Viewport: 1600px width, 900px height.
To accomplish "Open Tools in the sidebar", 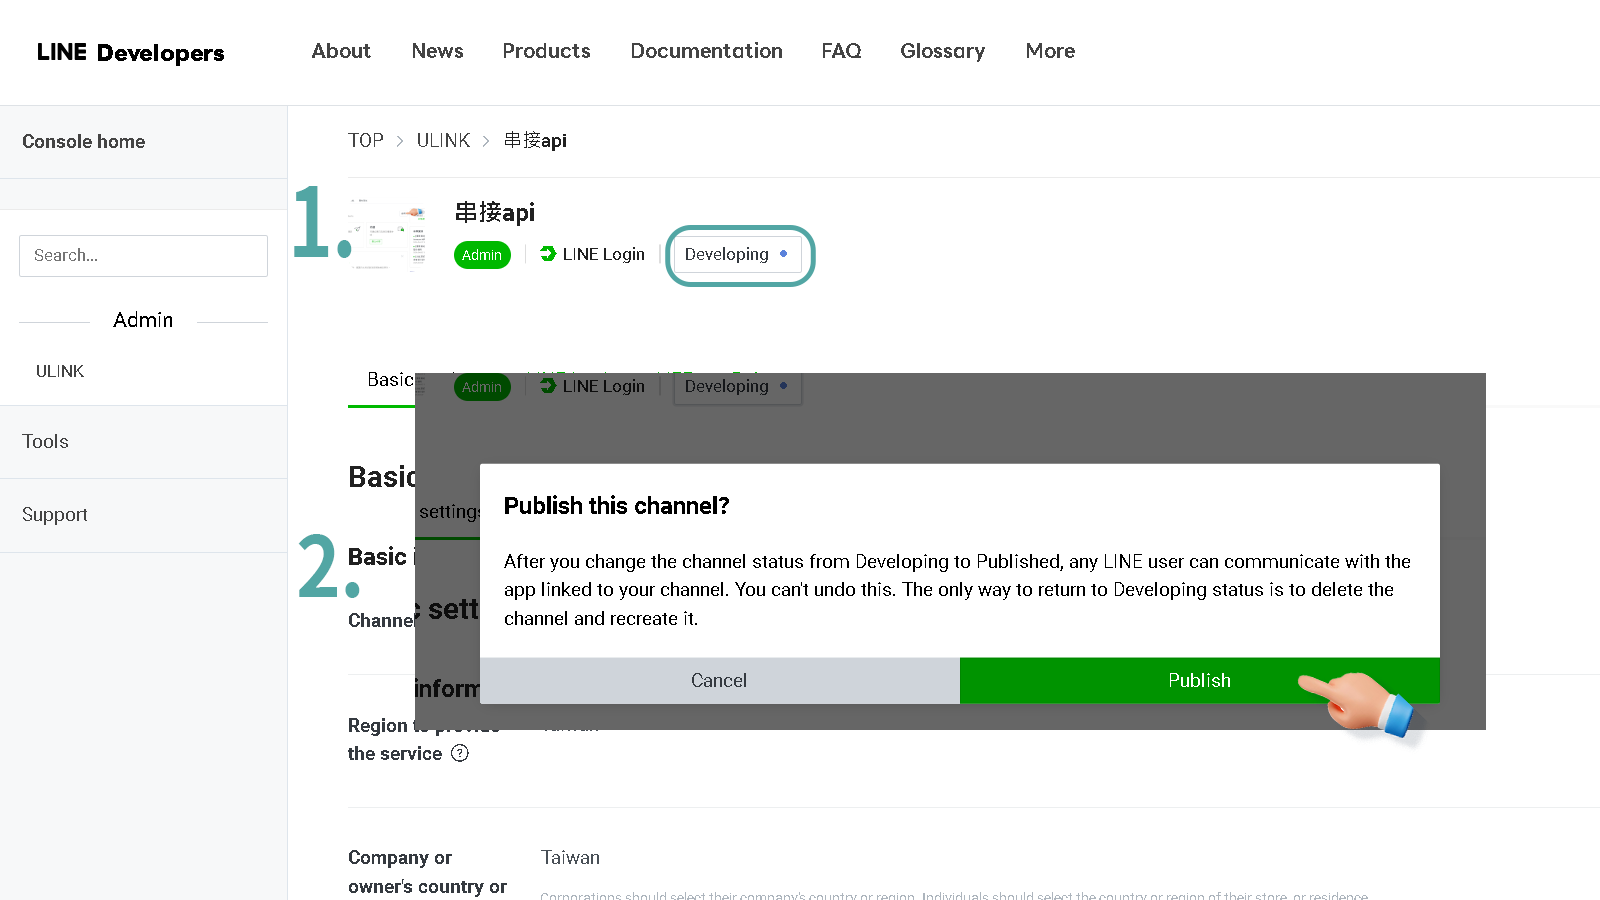I will tap(45, 442).
